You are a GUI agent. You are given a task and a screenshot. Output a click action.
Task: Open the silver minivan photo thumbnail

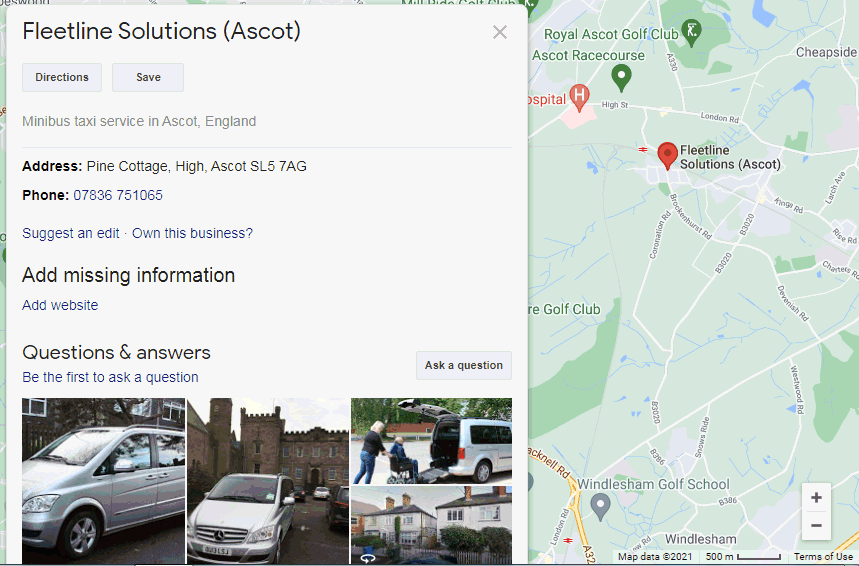click(x=103, y=480)
